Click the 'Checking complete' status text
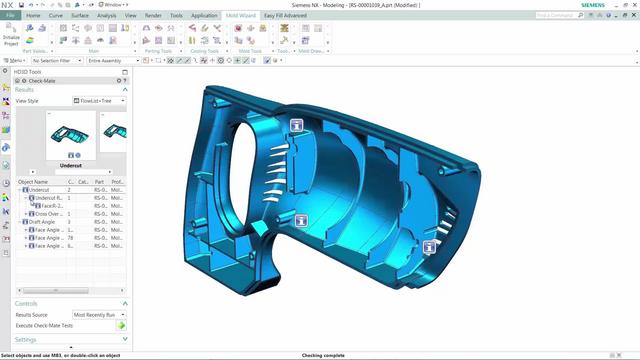Image resolution: width=640 pixels, height=360 pixels. (x=323, y=356)
